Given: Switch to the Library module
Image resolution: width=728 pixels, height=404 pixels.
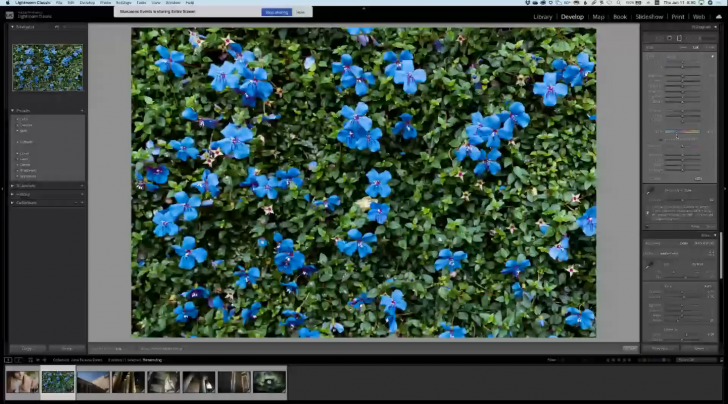Looking at the screenshot, I should (543, 17).
